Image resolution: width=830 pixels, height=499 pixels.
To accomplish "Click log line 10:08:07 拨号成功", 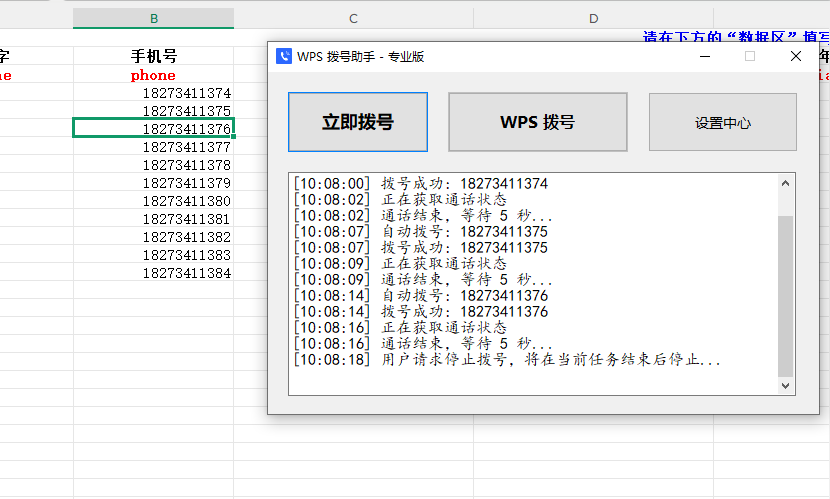I will pyautogui.click(x=421, y=248).
